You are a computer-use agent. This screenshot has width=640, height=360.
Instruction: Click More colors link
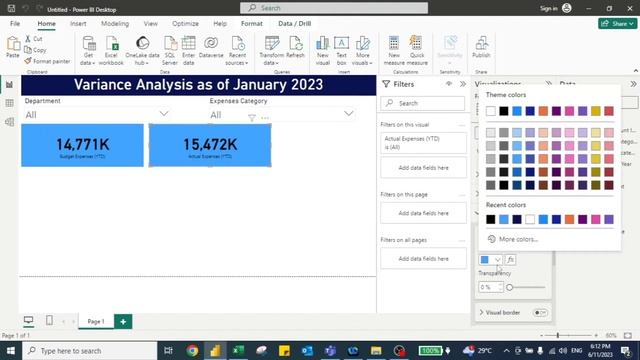[x=513, y=239]
